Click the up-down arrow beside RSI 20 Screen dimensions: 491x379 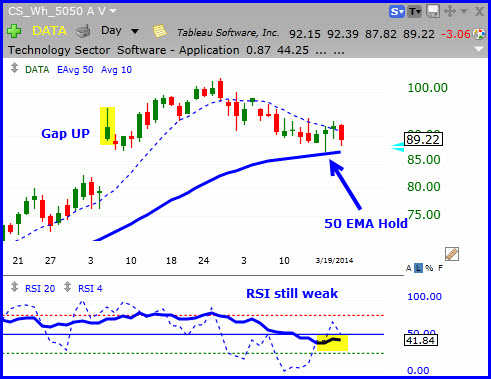[x=14, y=287]
